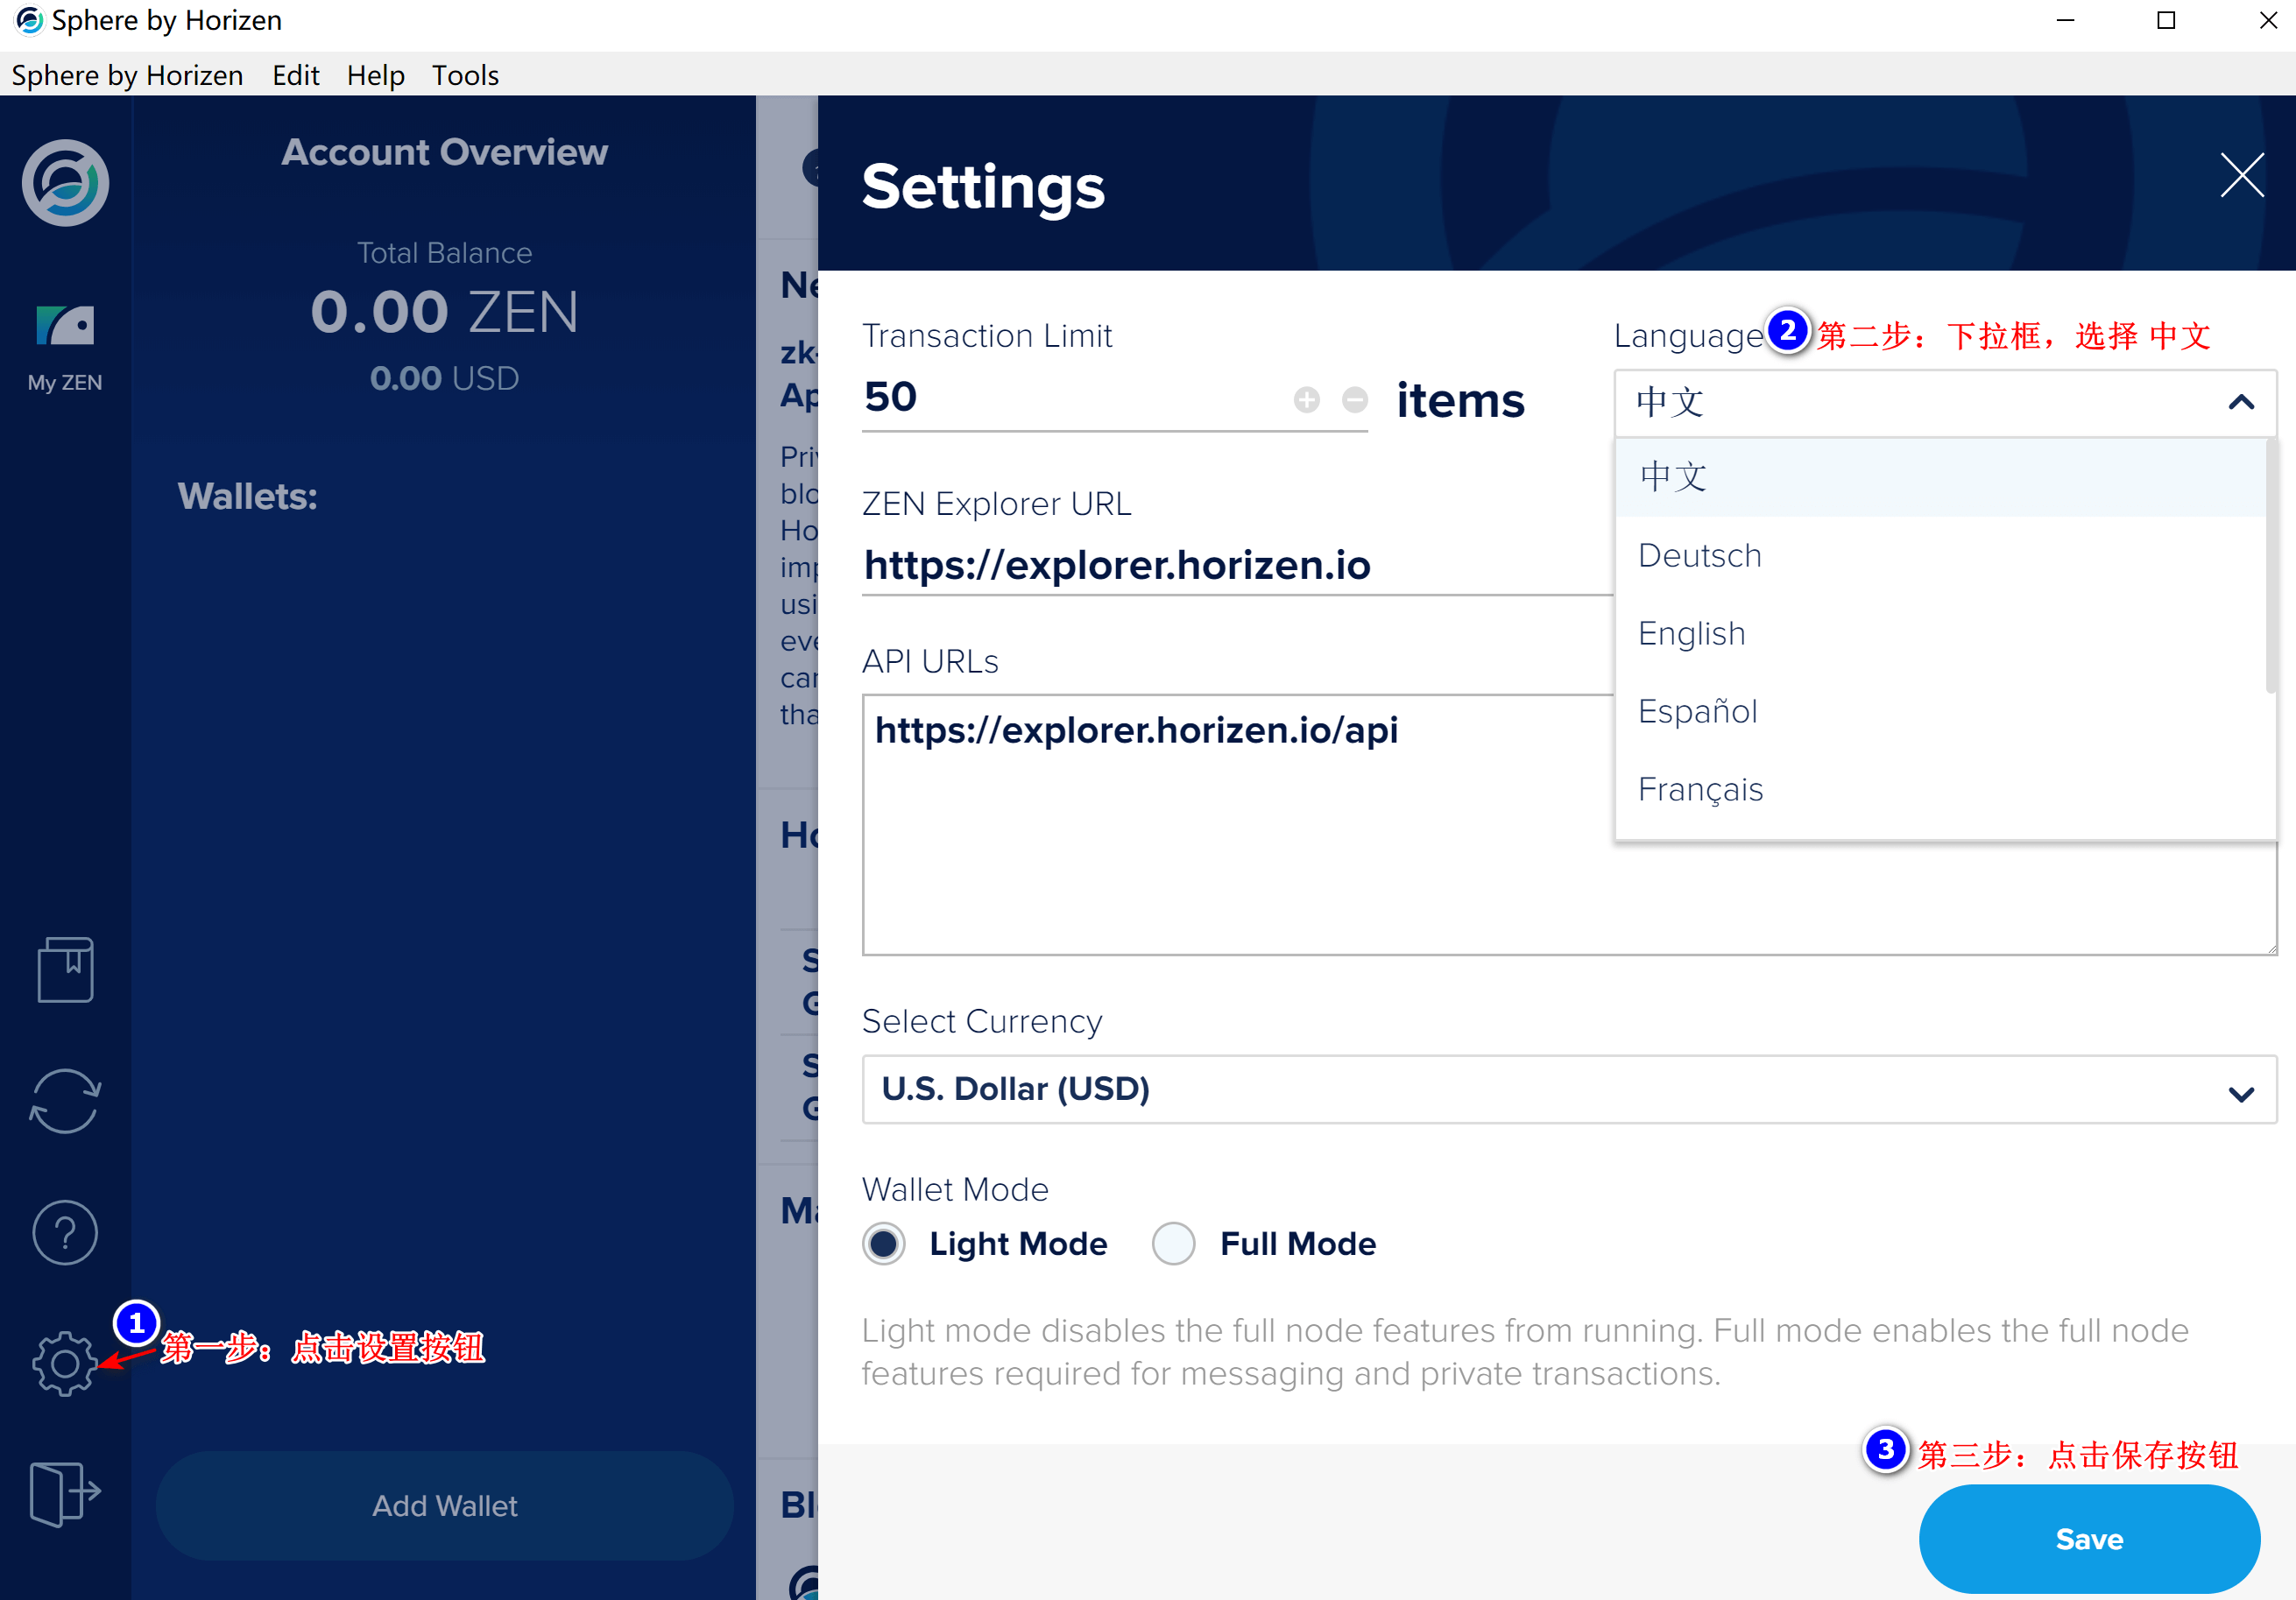The height and width of the screenshot is (1600, 2296).
Task: Click the 0.00 ZEN total balance
Action: [444, 312]
